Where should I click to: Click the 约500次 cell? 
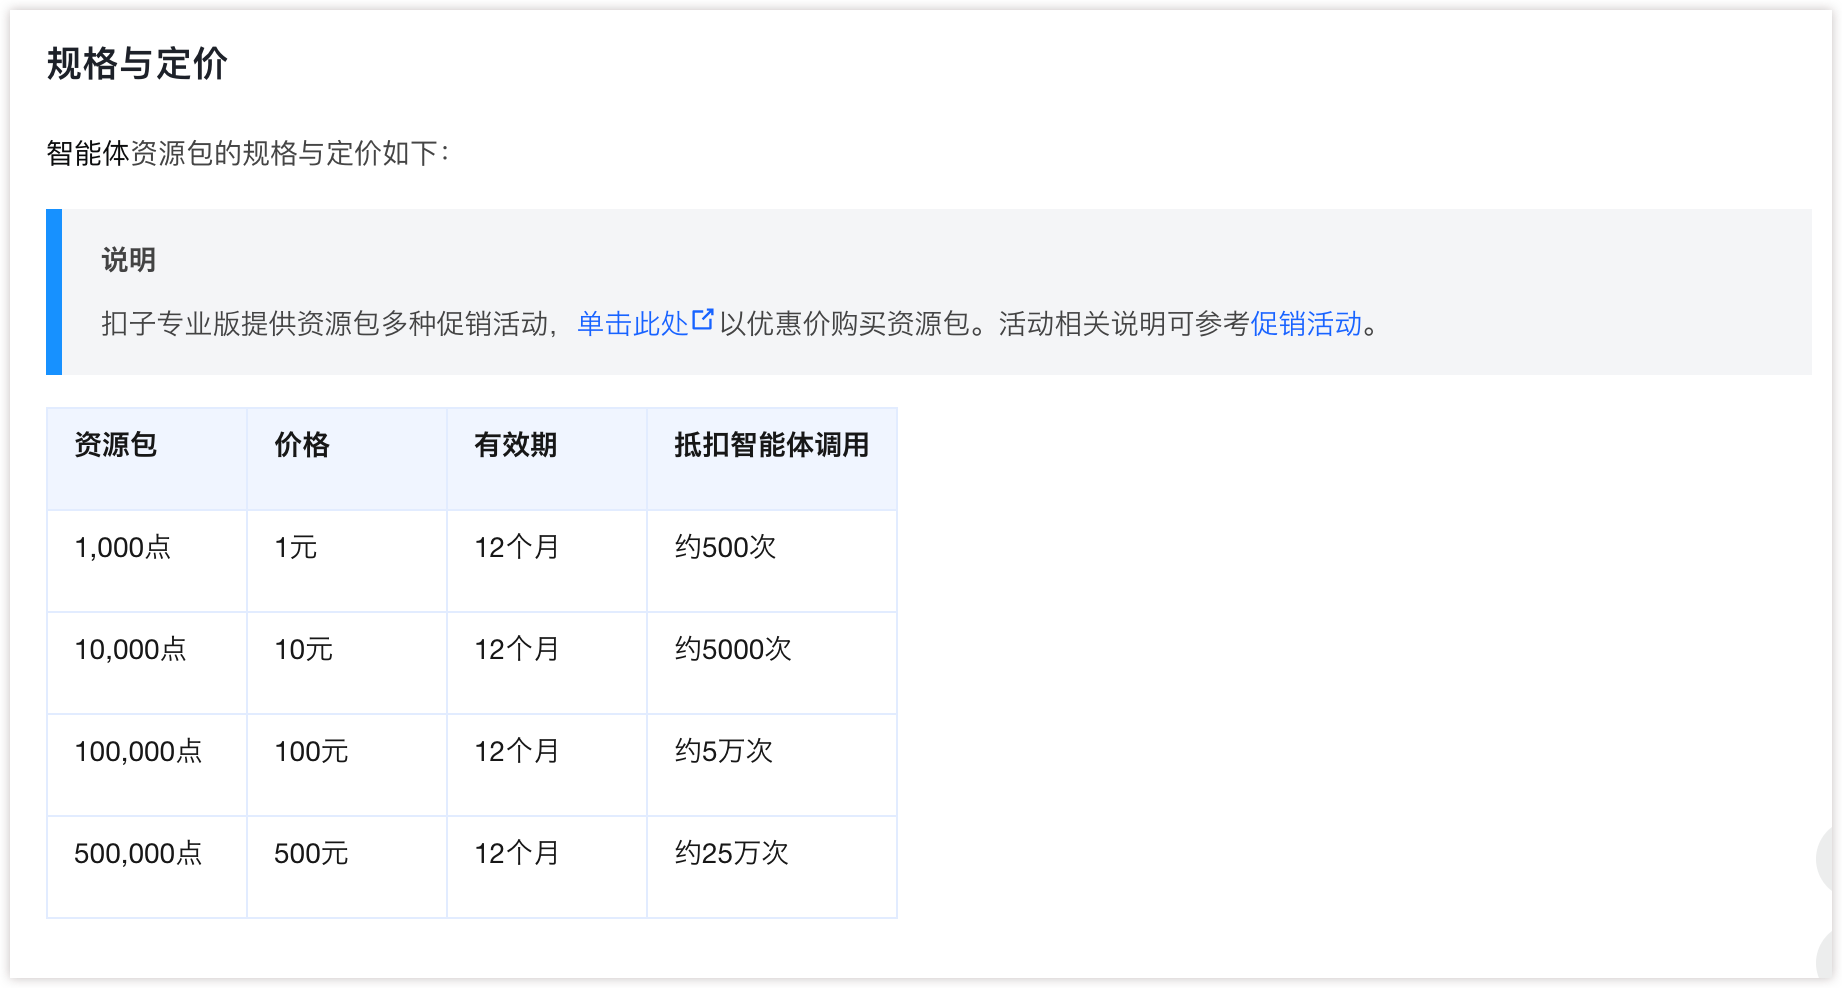[x=725, y=548]
